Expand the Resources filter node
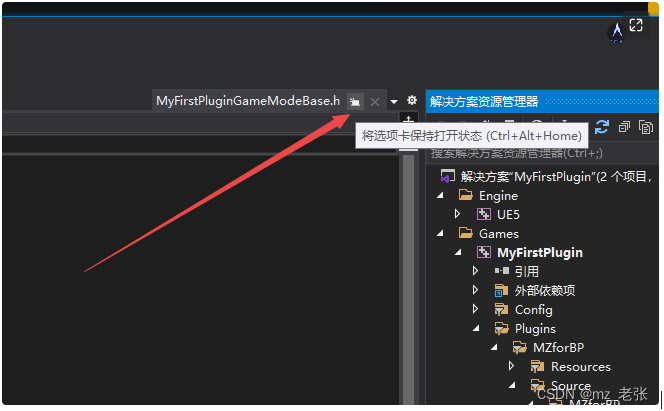 pyautogui.click(x=511, y=366)
